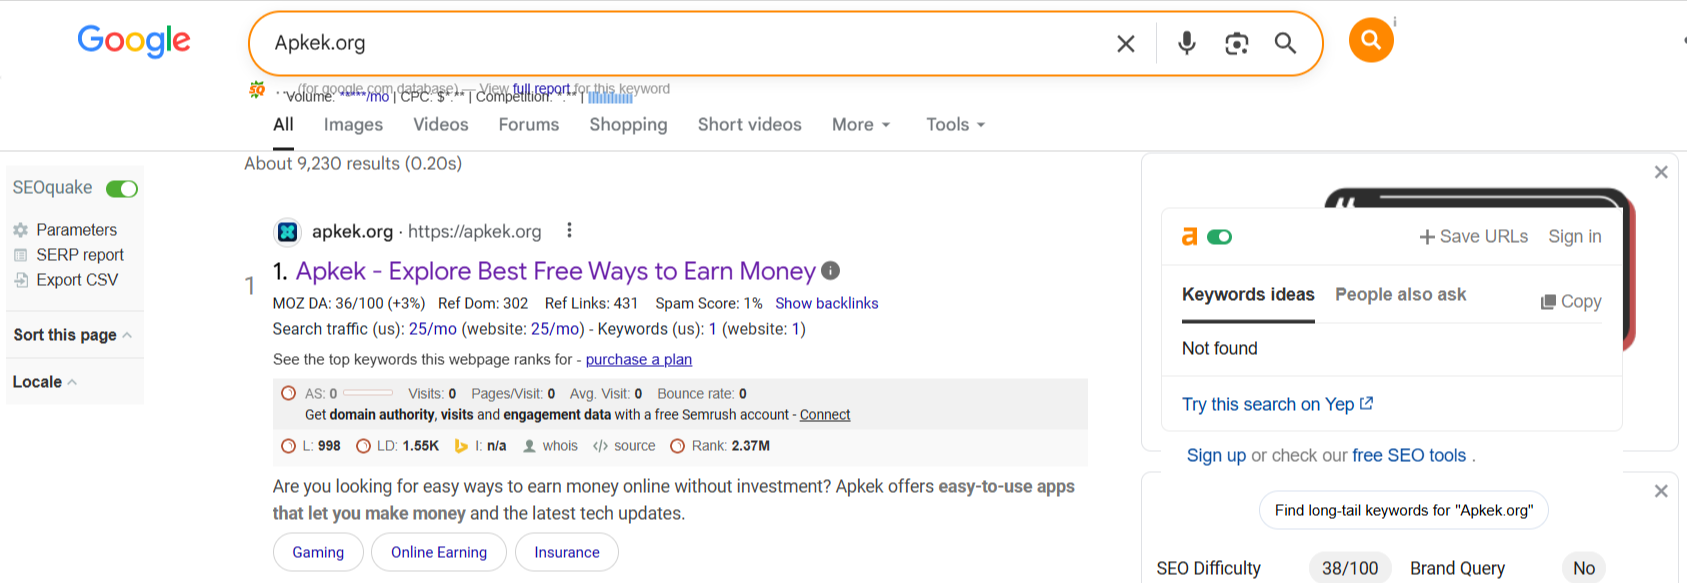Open the People also ask tab
This screenshot has height=583, width=1687.
click(1401, 295)
